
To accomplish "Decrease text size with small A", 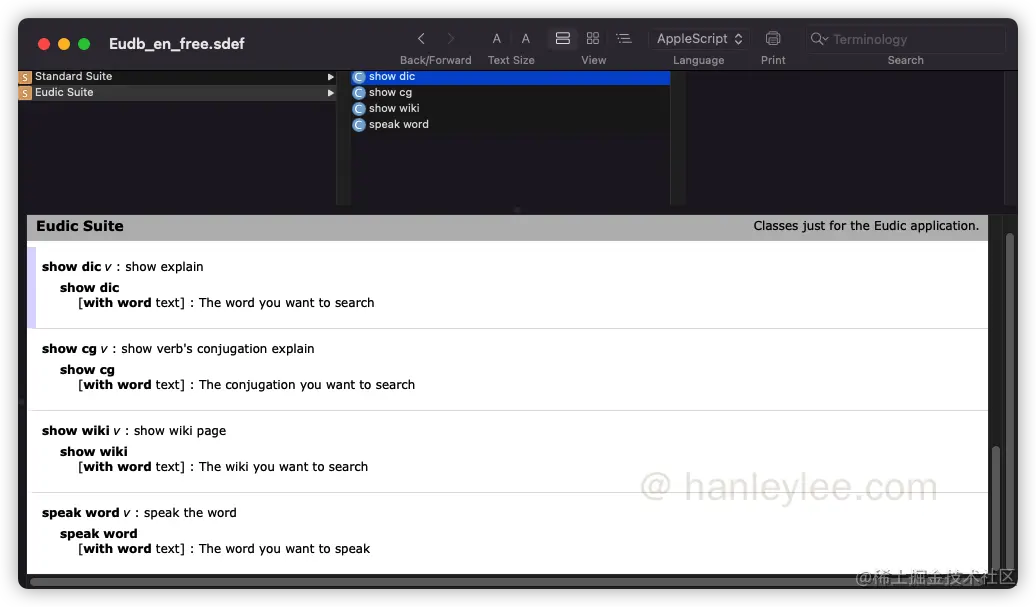I will pyautogui.click(x=497, y=39).
